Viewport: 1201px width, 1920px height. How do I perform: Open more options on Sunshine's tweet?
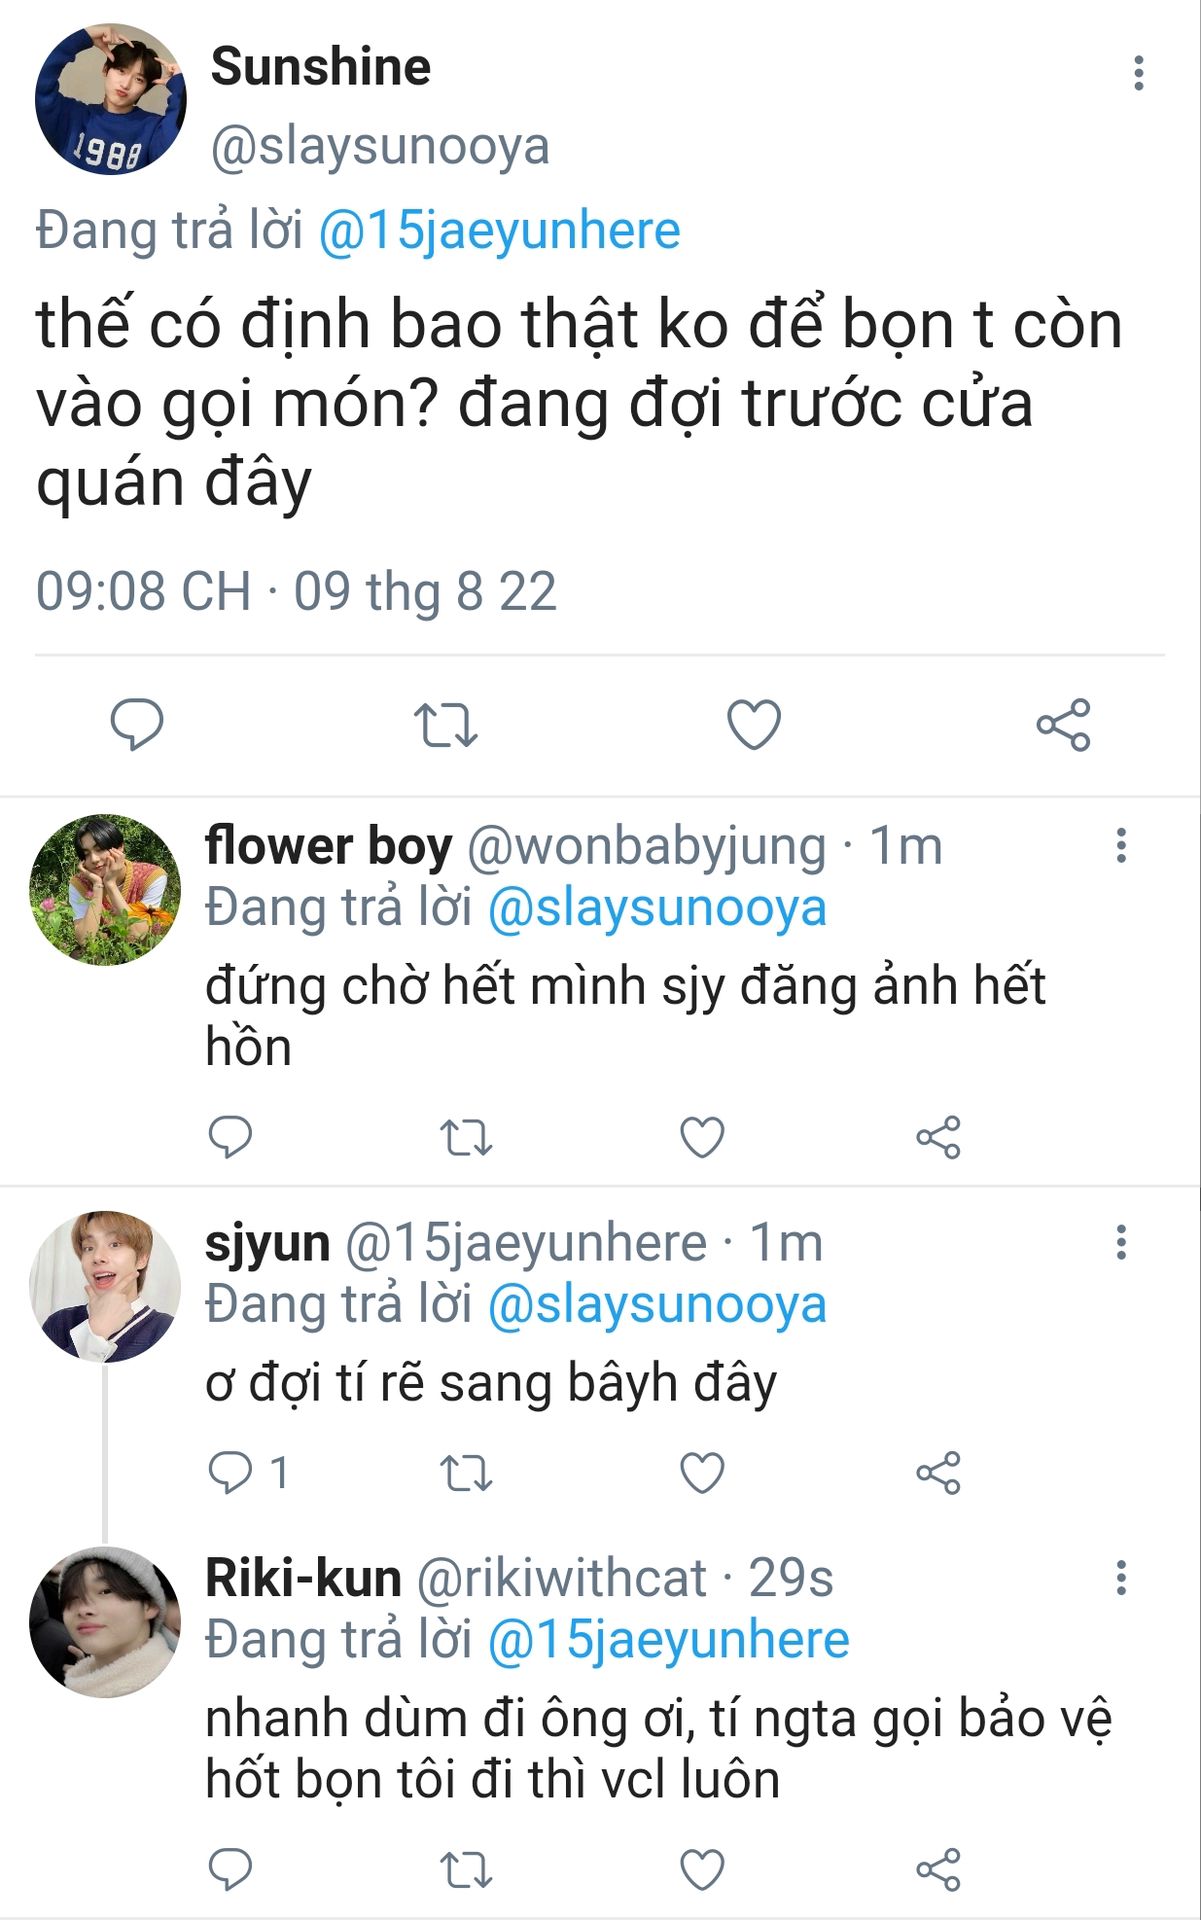tap(1138, 74)
